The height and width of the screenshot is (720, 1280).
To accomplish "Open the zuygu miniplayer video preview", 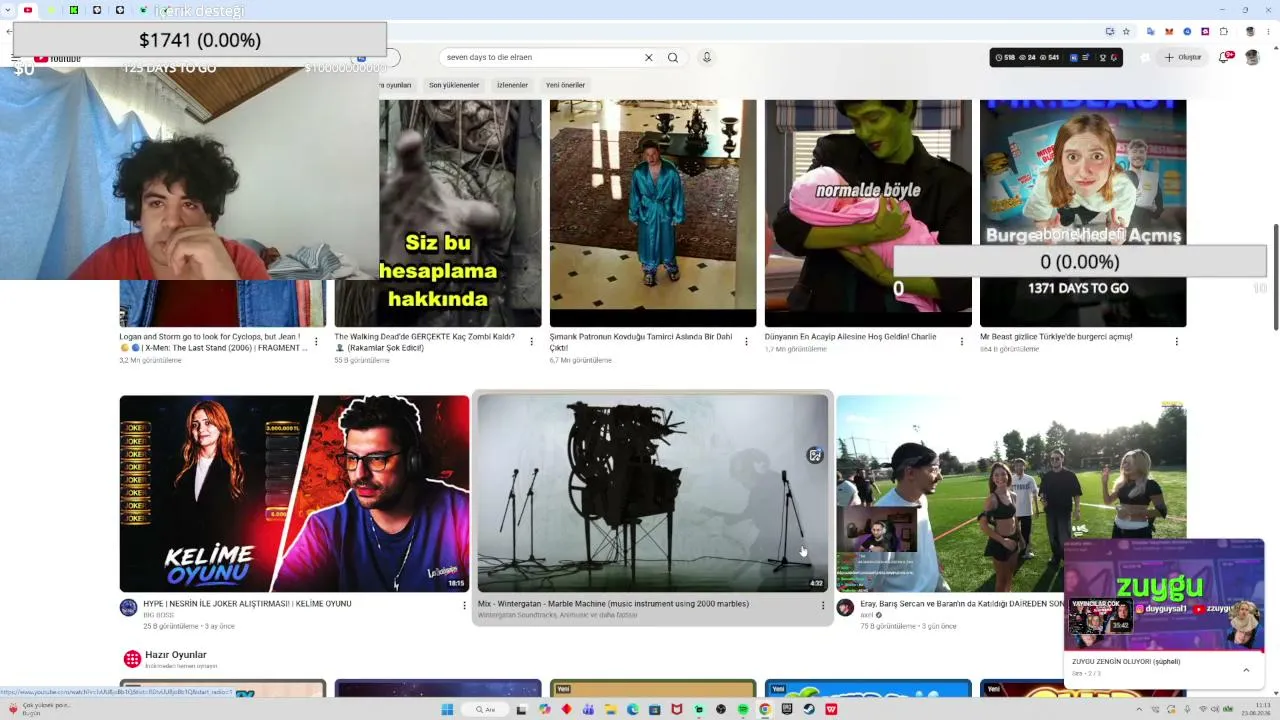I will click(x=1164, y=595).
